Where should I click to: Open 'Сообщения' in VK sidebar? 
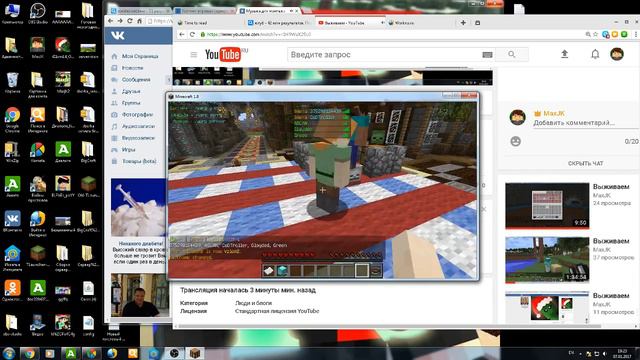tap(136, 80)
